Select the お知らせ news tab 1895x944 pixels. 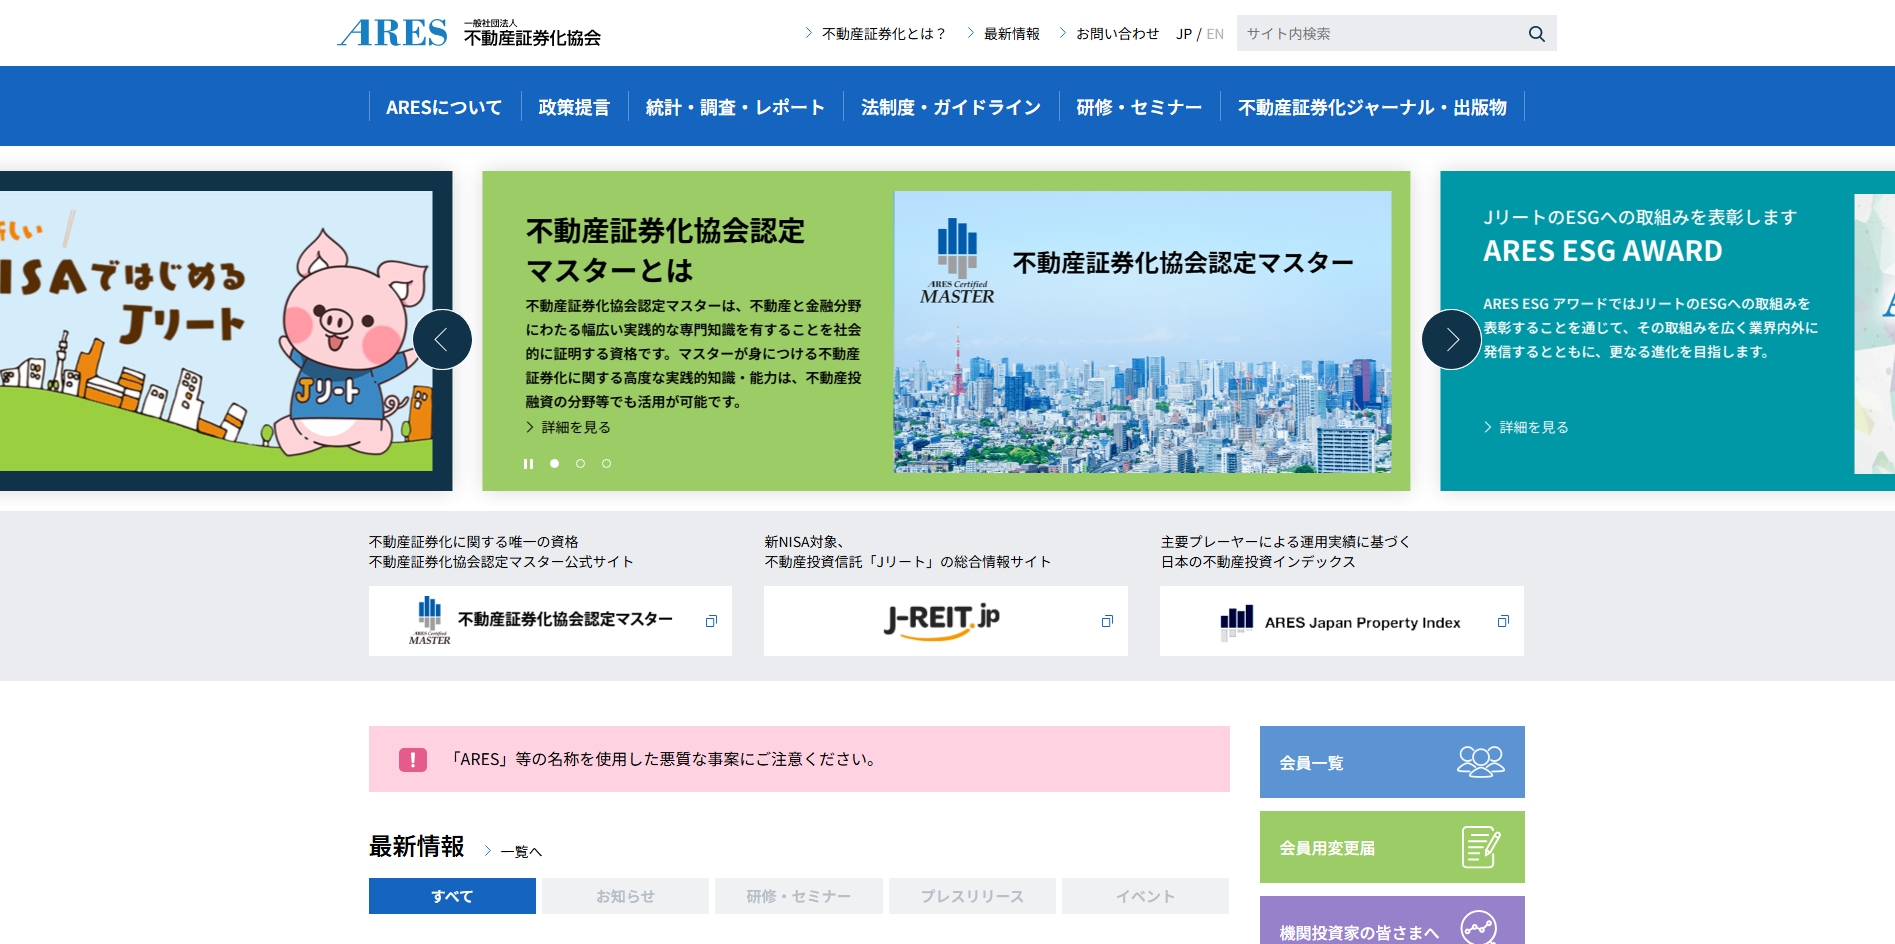[625, 896]
